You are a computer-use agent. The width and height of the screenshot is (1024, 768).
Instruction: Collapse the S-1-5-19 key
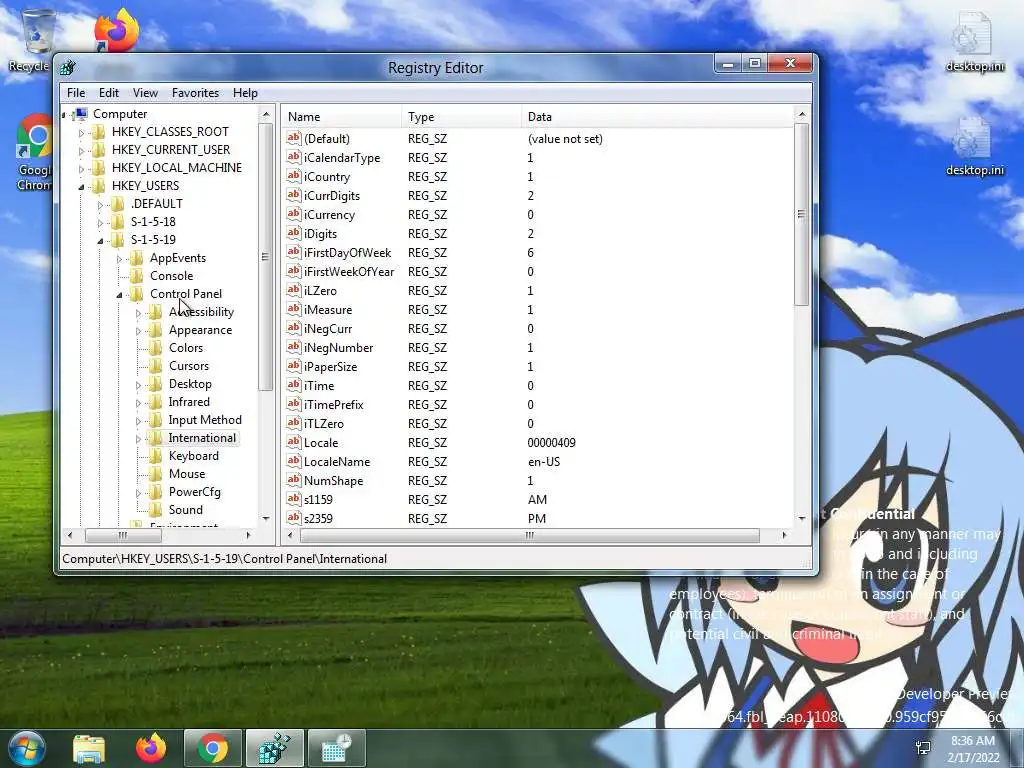pos(101,241)
